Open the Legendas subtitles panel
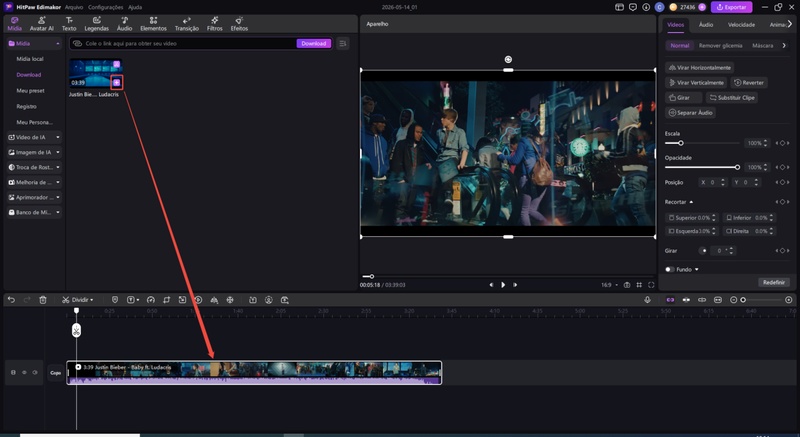The image size is (800, 437). click(96, 24)
